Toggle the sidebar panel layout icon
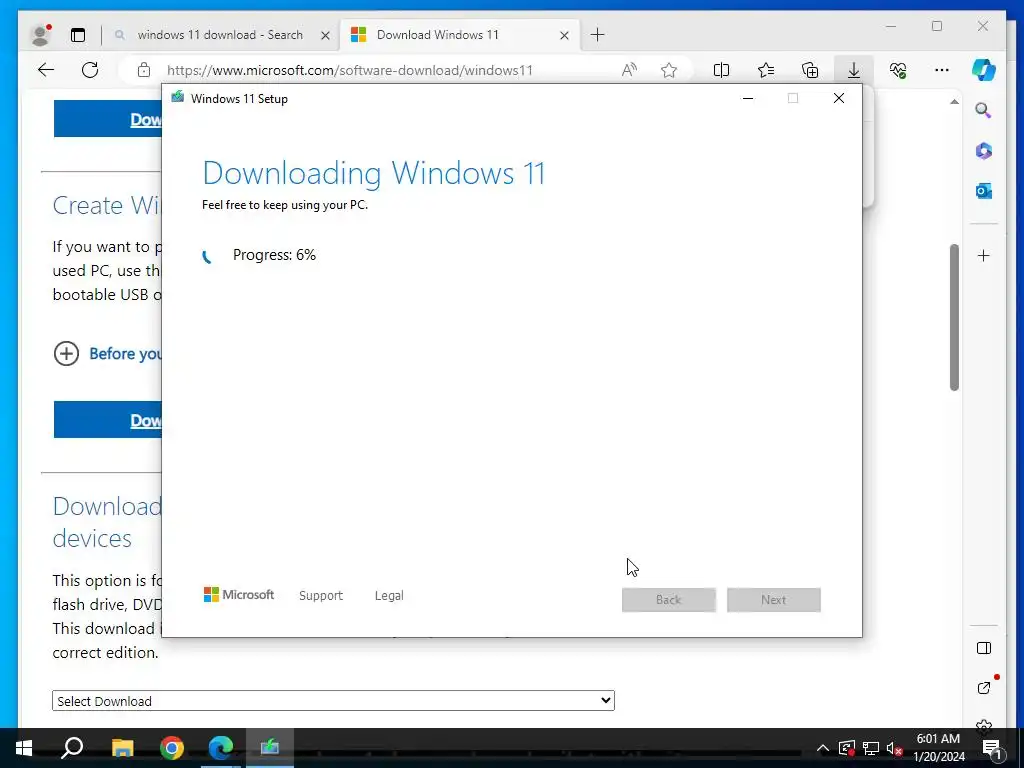This screenshot has width=1024, height=768. [x=984, y=648]
